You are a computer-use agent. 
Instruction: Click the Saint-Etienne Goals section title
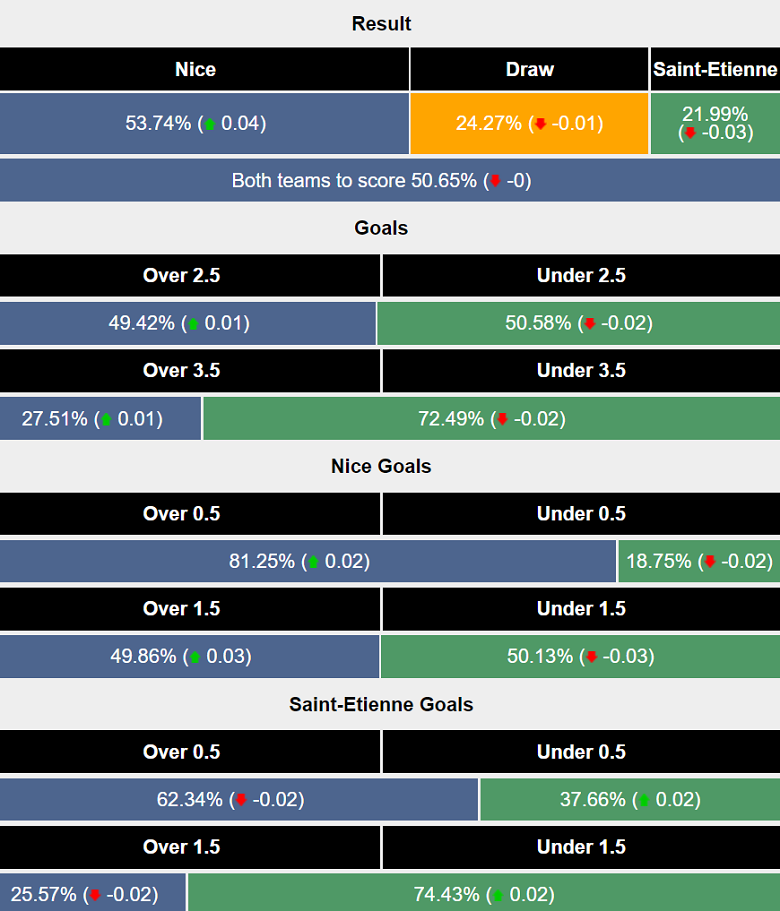pyautogui.click(x=381, y=704)
